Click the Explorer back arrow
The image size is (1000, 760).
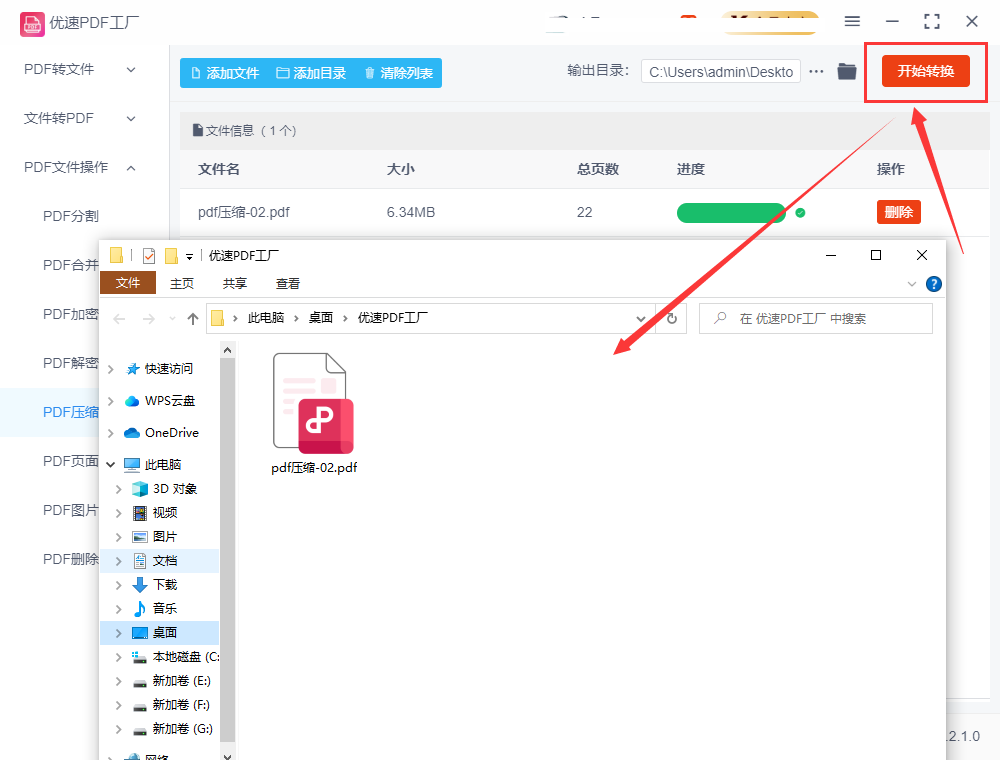(119, 319)
